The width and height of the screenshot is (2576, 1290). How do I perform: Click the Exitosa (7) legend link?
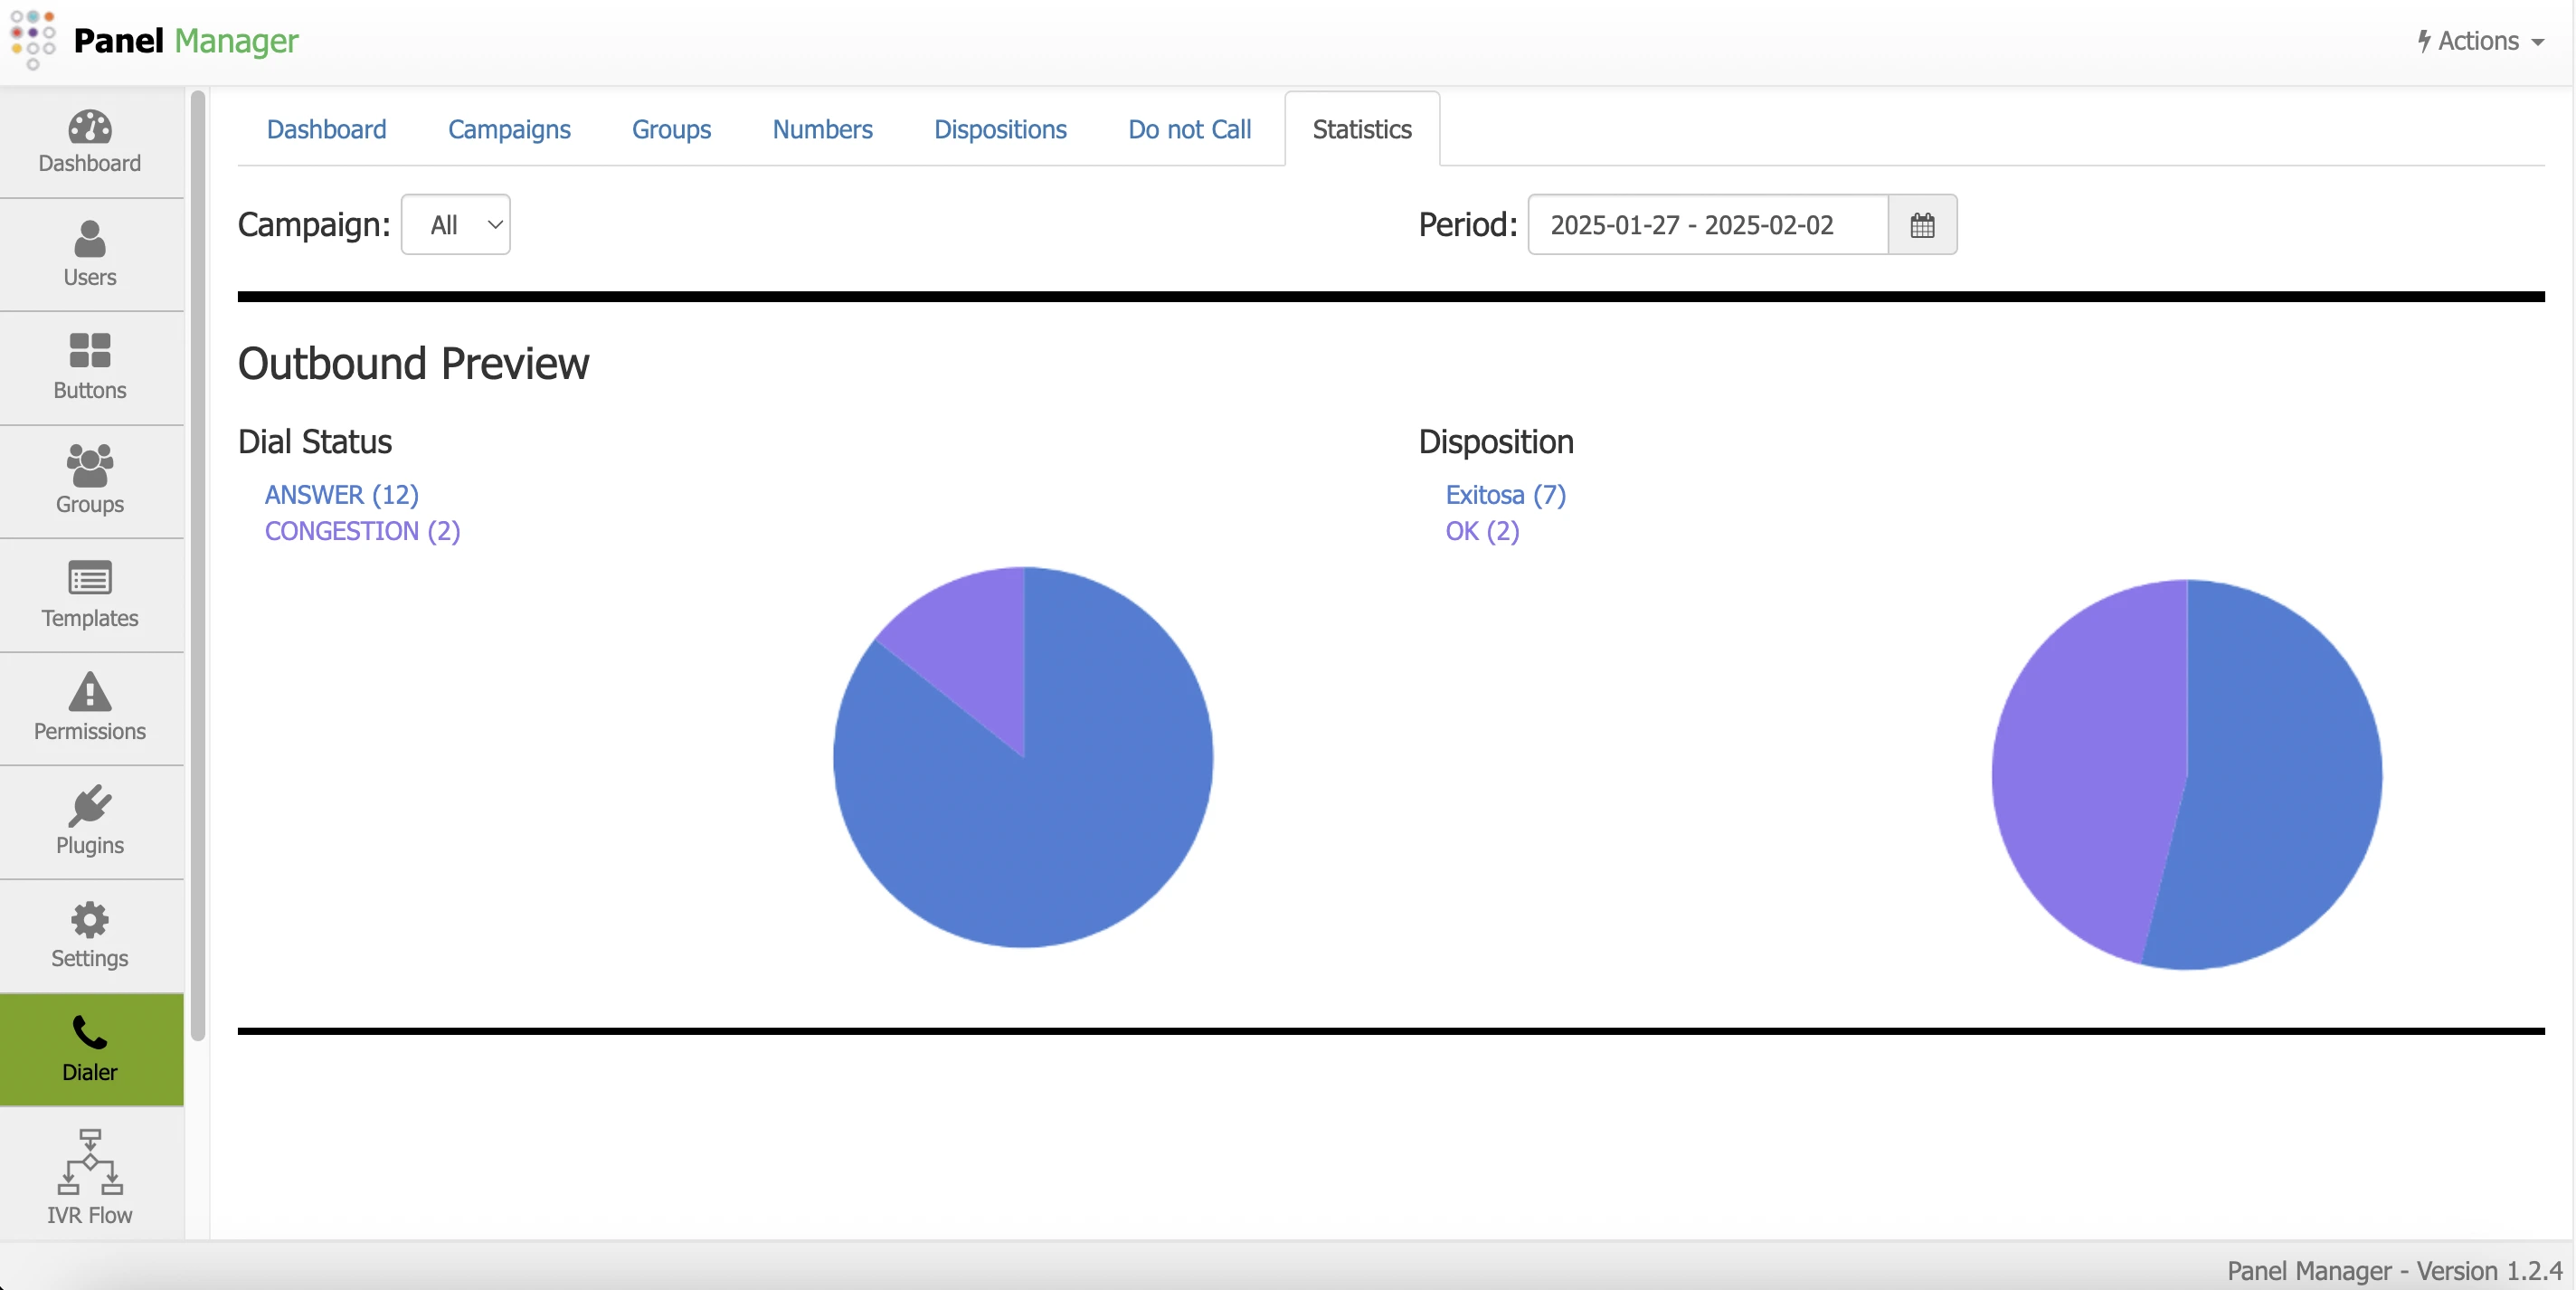coord(1505,495)
